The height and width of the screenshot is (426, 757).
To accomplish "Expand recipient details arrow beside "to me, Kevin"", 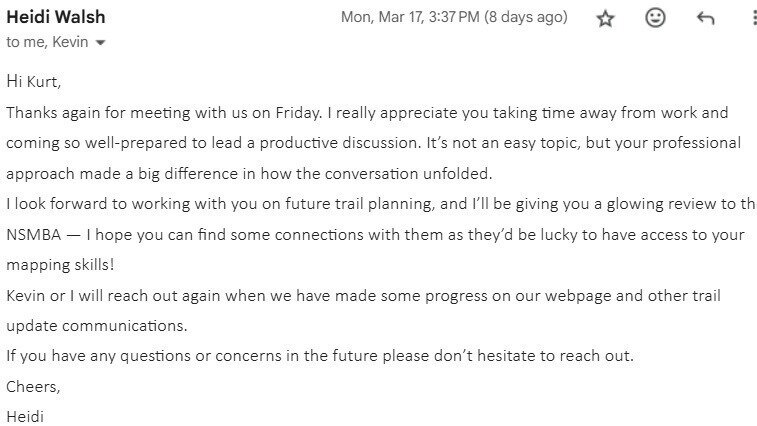I will [100, 43].
